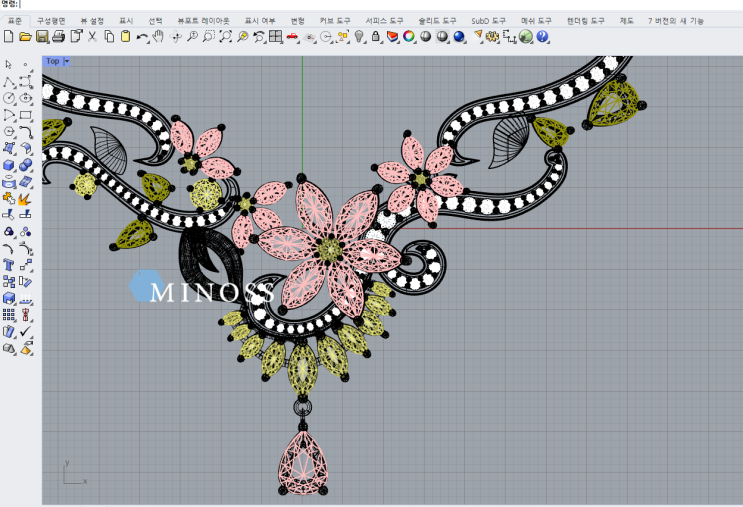Click the Top viewport title label
This screenshot has width=743, height=507.
click(52, 61)
